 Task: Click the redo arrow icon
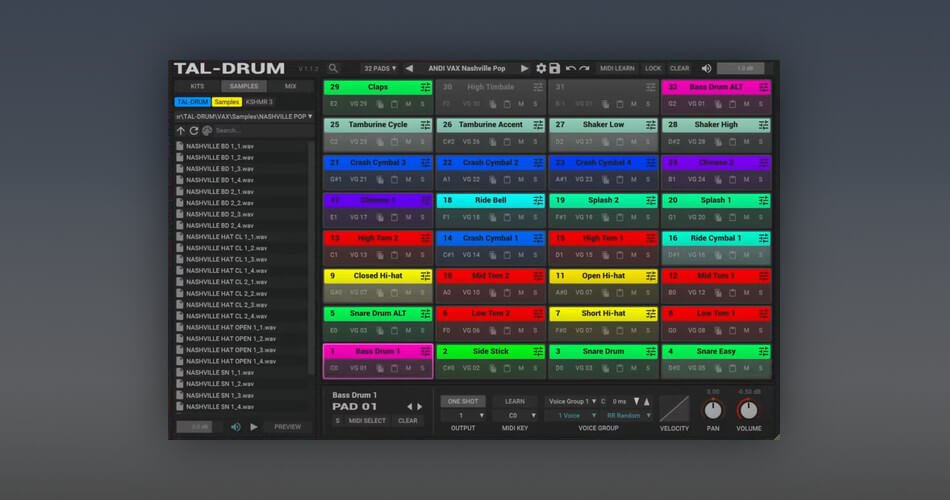[584, 68]
